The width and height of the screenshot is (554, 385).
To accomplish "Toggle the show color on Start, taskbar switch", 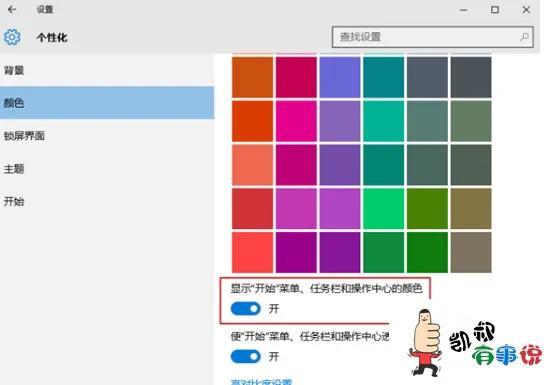I will pyautogui.click(x=246, y=309).
